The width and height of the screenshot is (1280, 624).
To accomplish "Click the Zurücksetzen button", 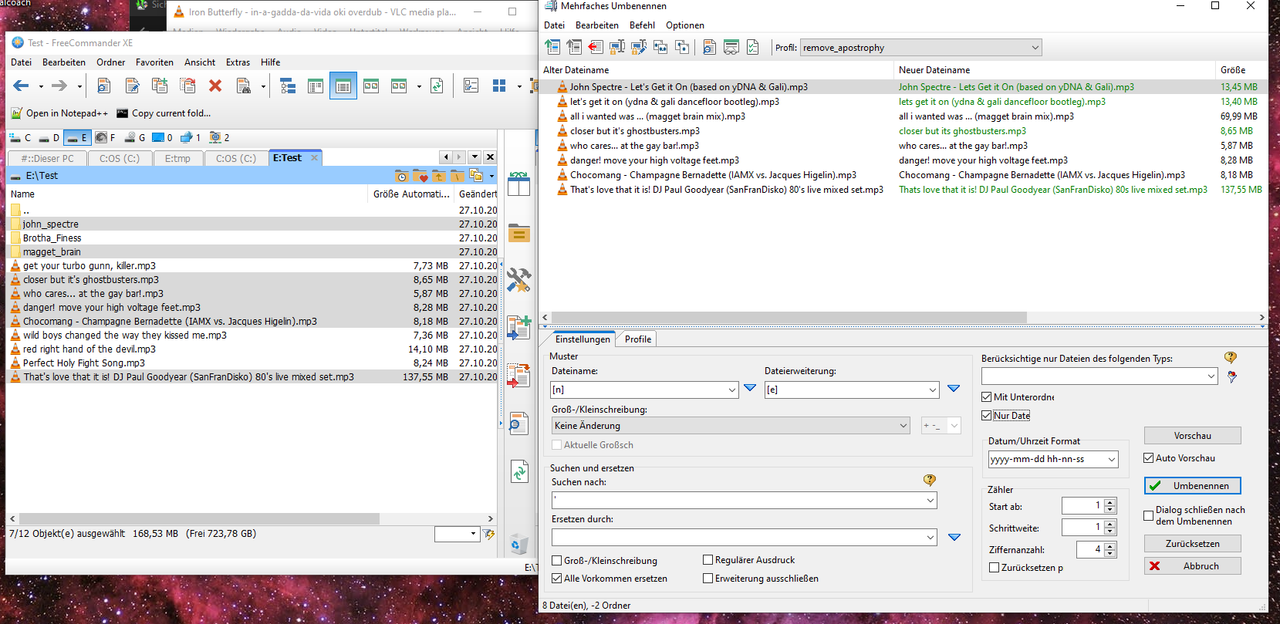I will 1192,544.
